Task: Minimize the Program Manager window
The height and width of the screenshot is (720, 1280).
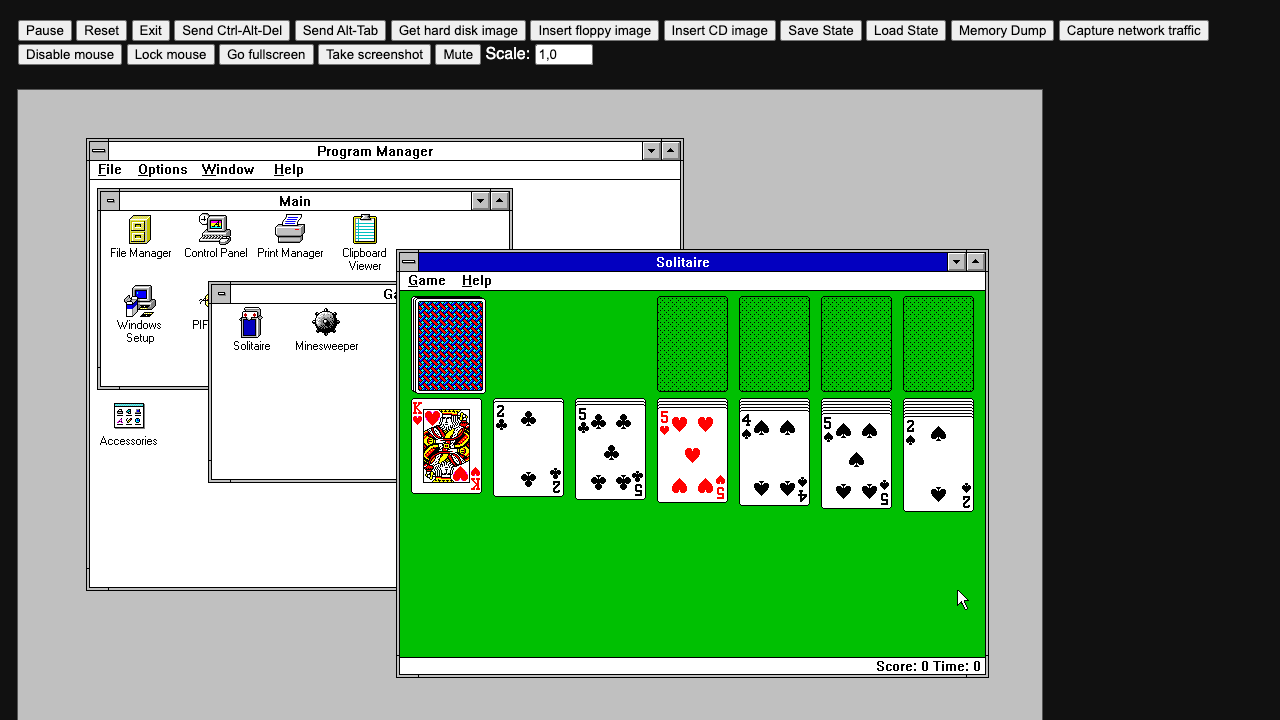Action: pyautogui.click(x=652, y=151)
